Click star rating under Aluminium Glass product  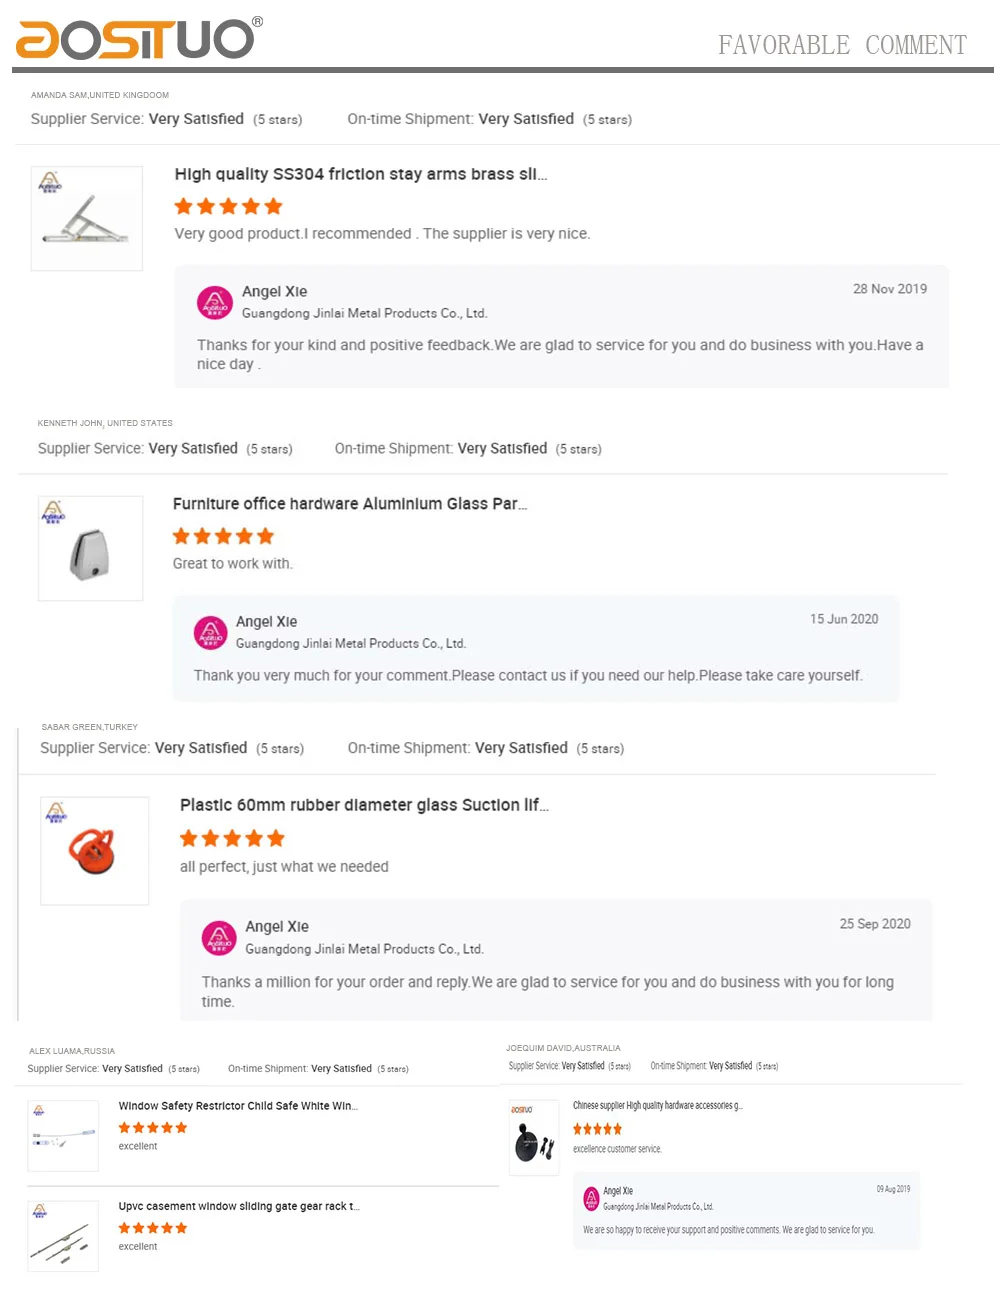(223, 536)
